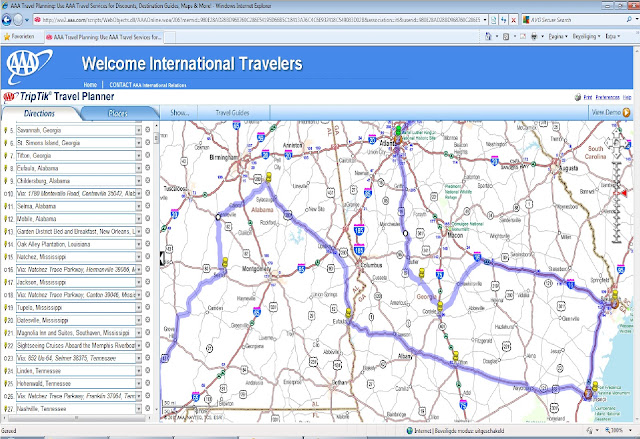This screenshot has height=439, width=640.
Task: Open dropdown for Oak Alley Plantation stop
Action: 138,244
